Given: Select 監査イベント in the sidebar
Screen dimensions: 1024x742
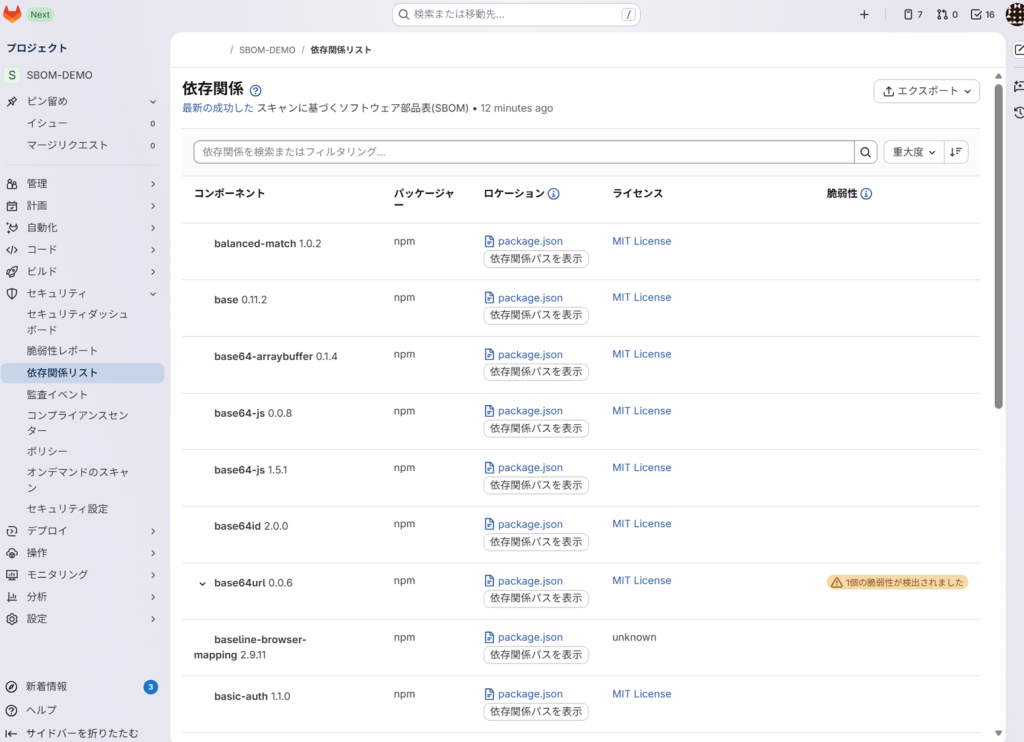Looking at the screenshot, I should tap(57, 395).
